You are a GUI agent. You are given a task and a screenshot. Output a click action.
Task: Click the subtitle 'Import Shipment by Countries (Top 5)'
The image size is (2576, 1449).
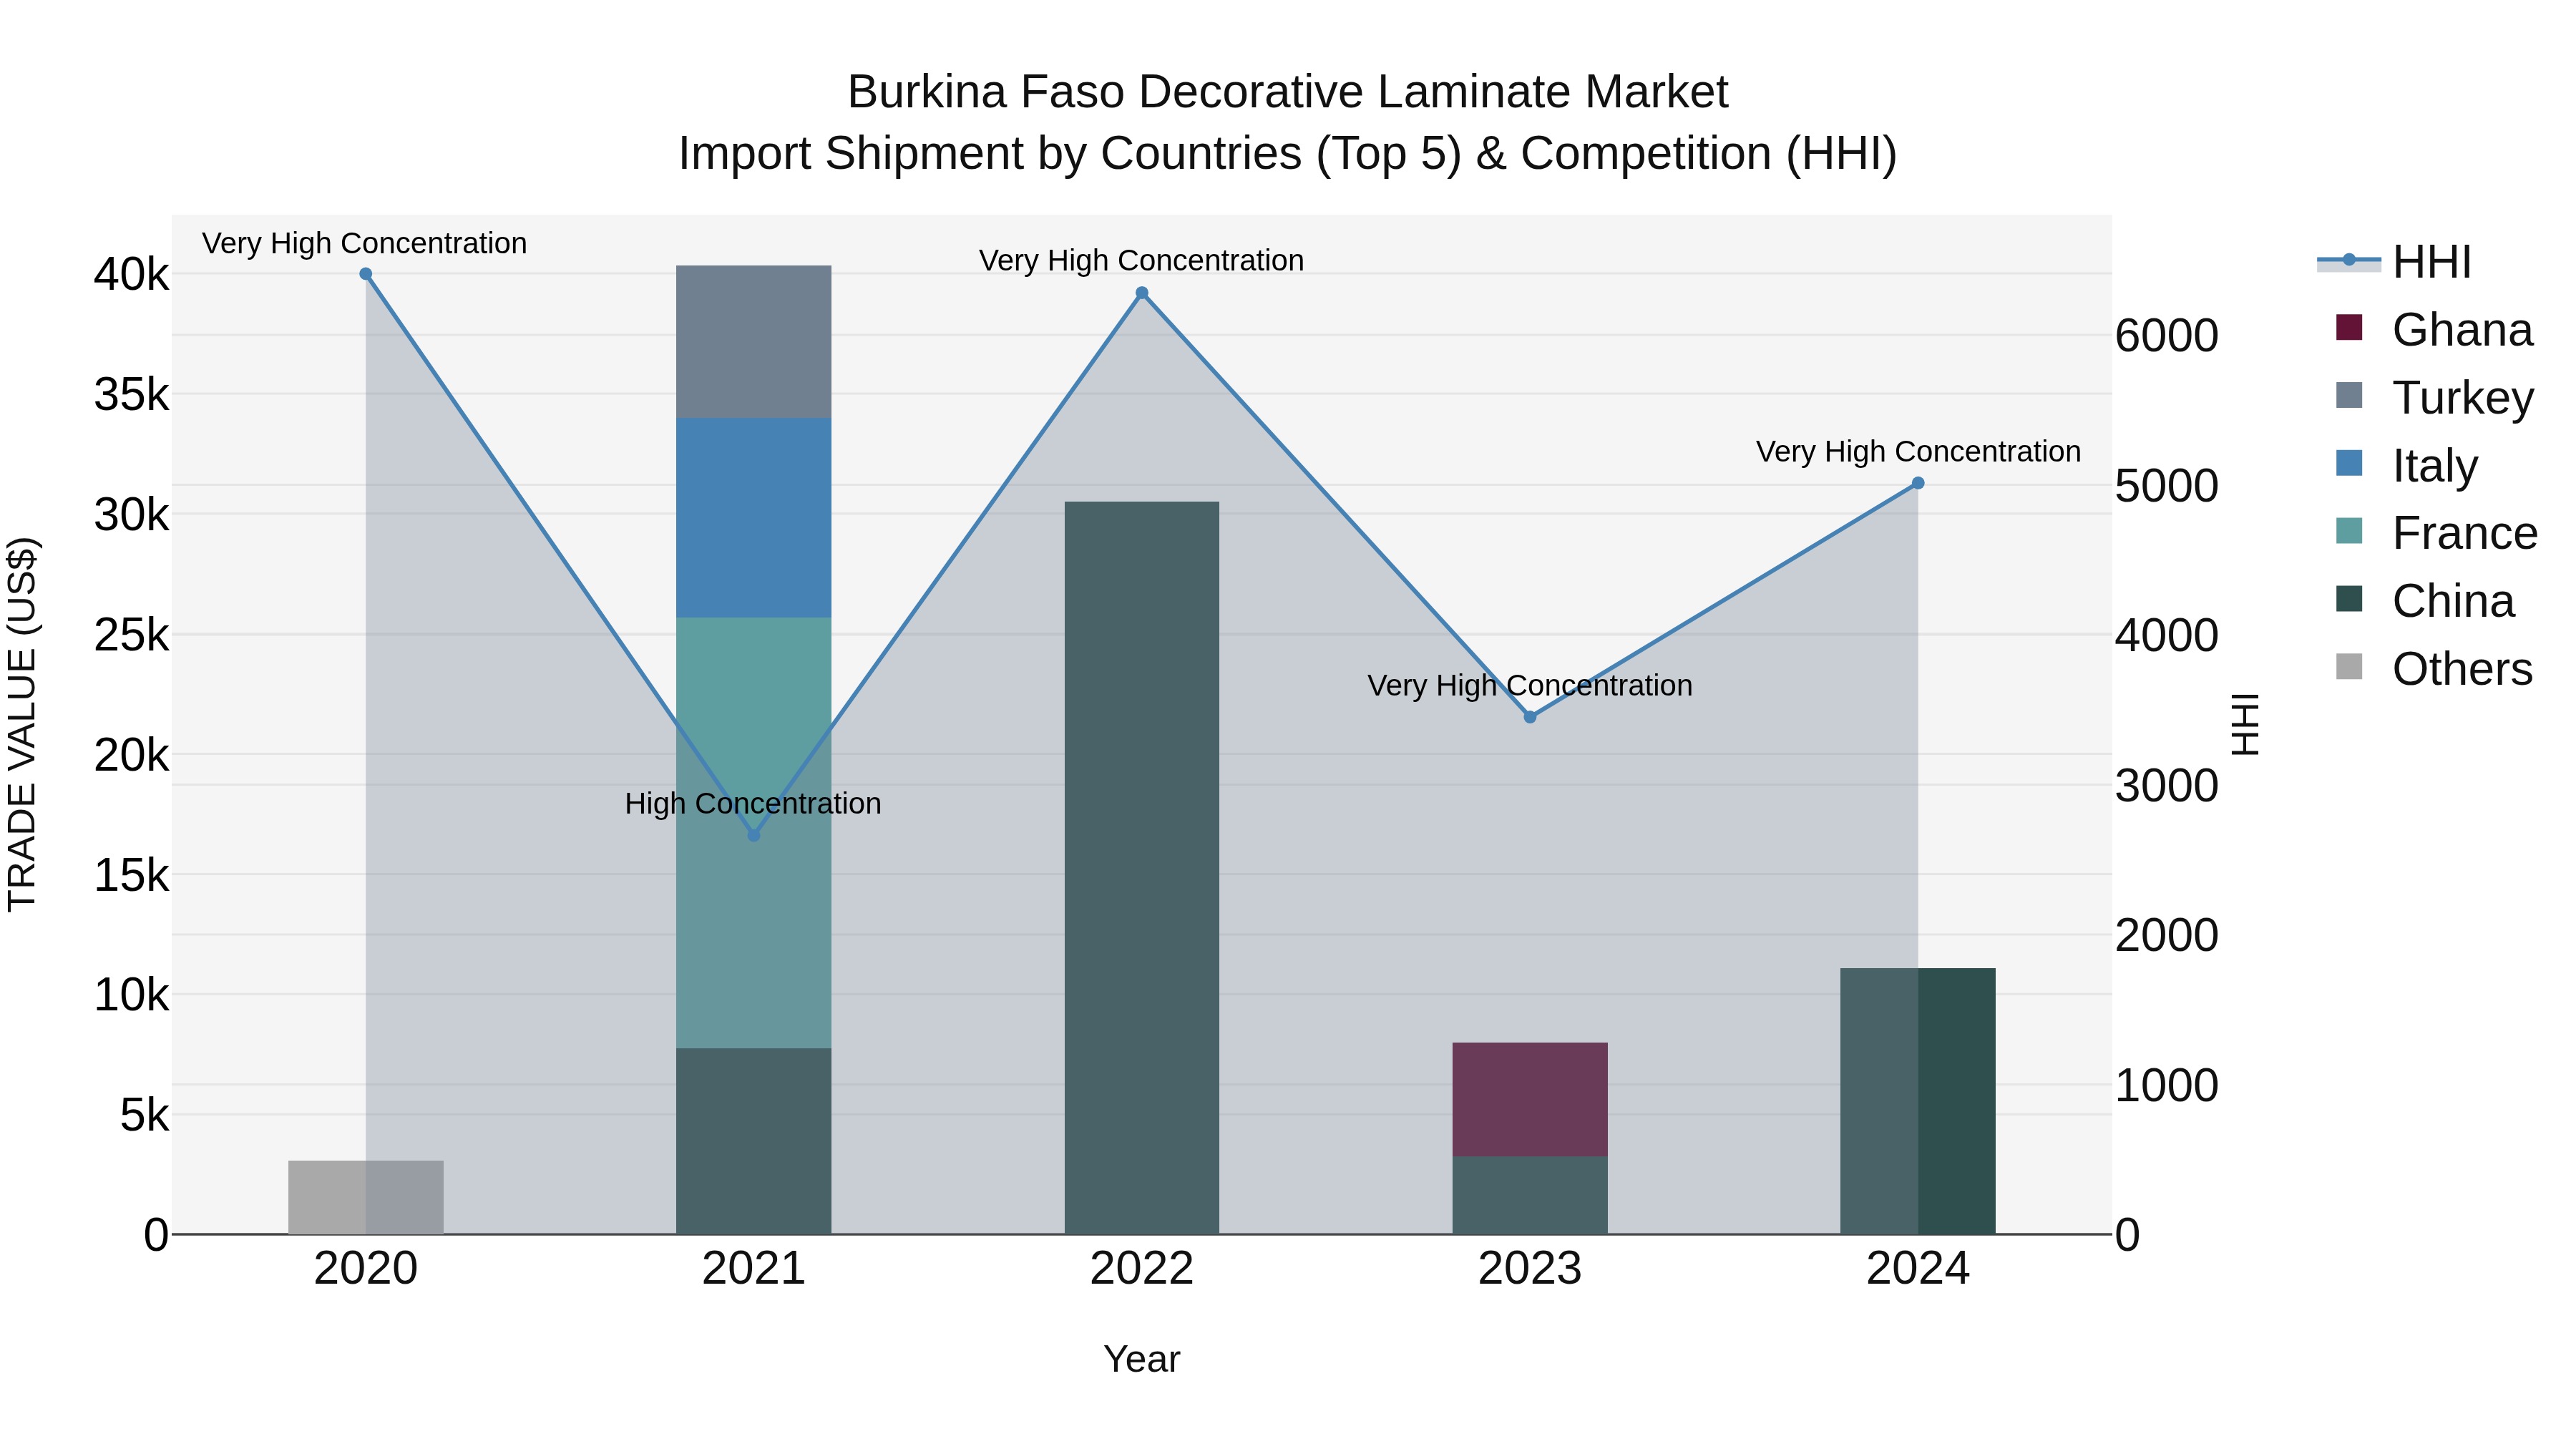pyautogui.click(x=1069, y=154)
